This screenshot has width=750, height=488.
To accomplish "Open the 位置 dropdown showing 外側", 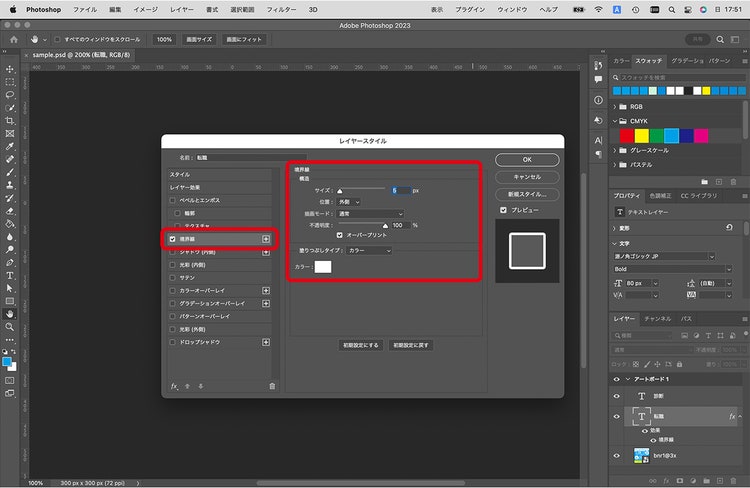I will (x=349, y=202).
